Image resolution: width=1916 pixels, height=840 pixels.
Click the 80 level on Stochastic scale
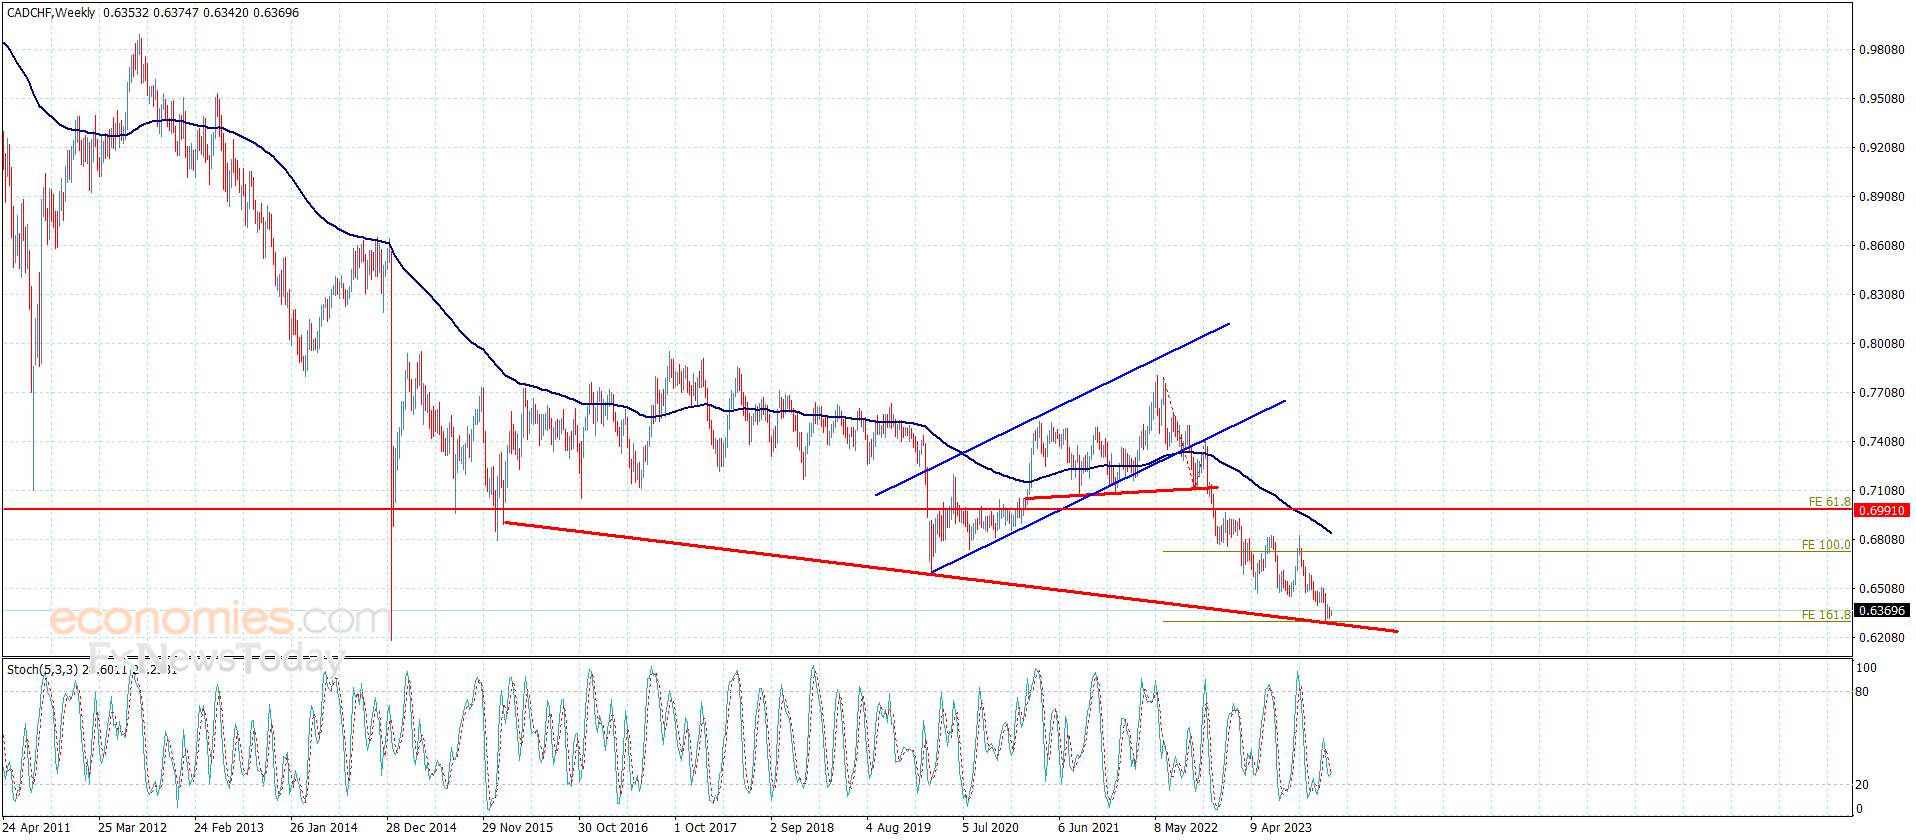pyautogui.click(x=1862, y=692)
